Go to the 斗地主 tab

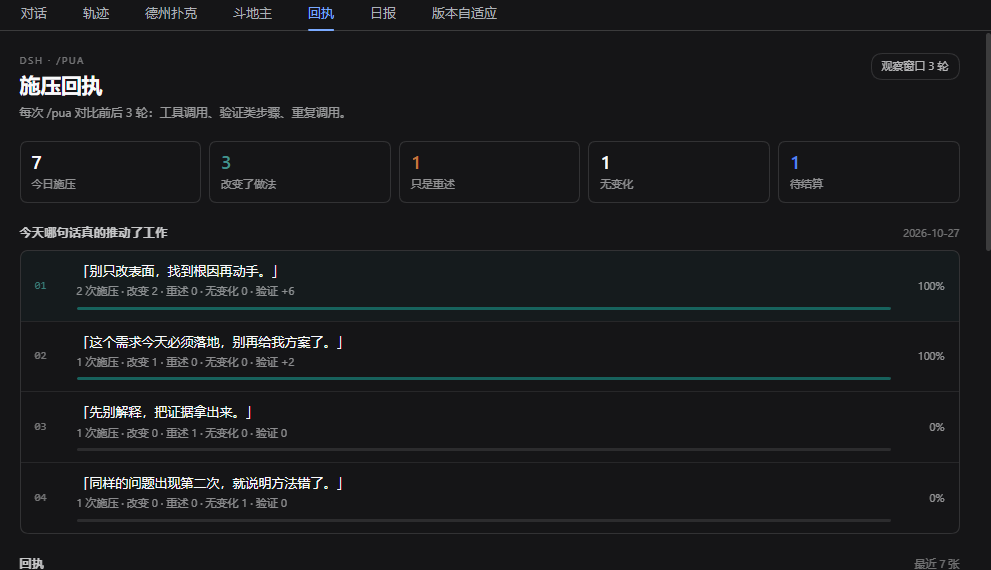pos(252,13)
